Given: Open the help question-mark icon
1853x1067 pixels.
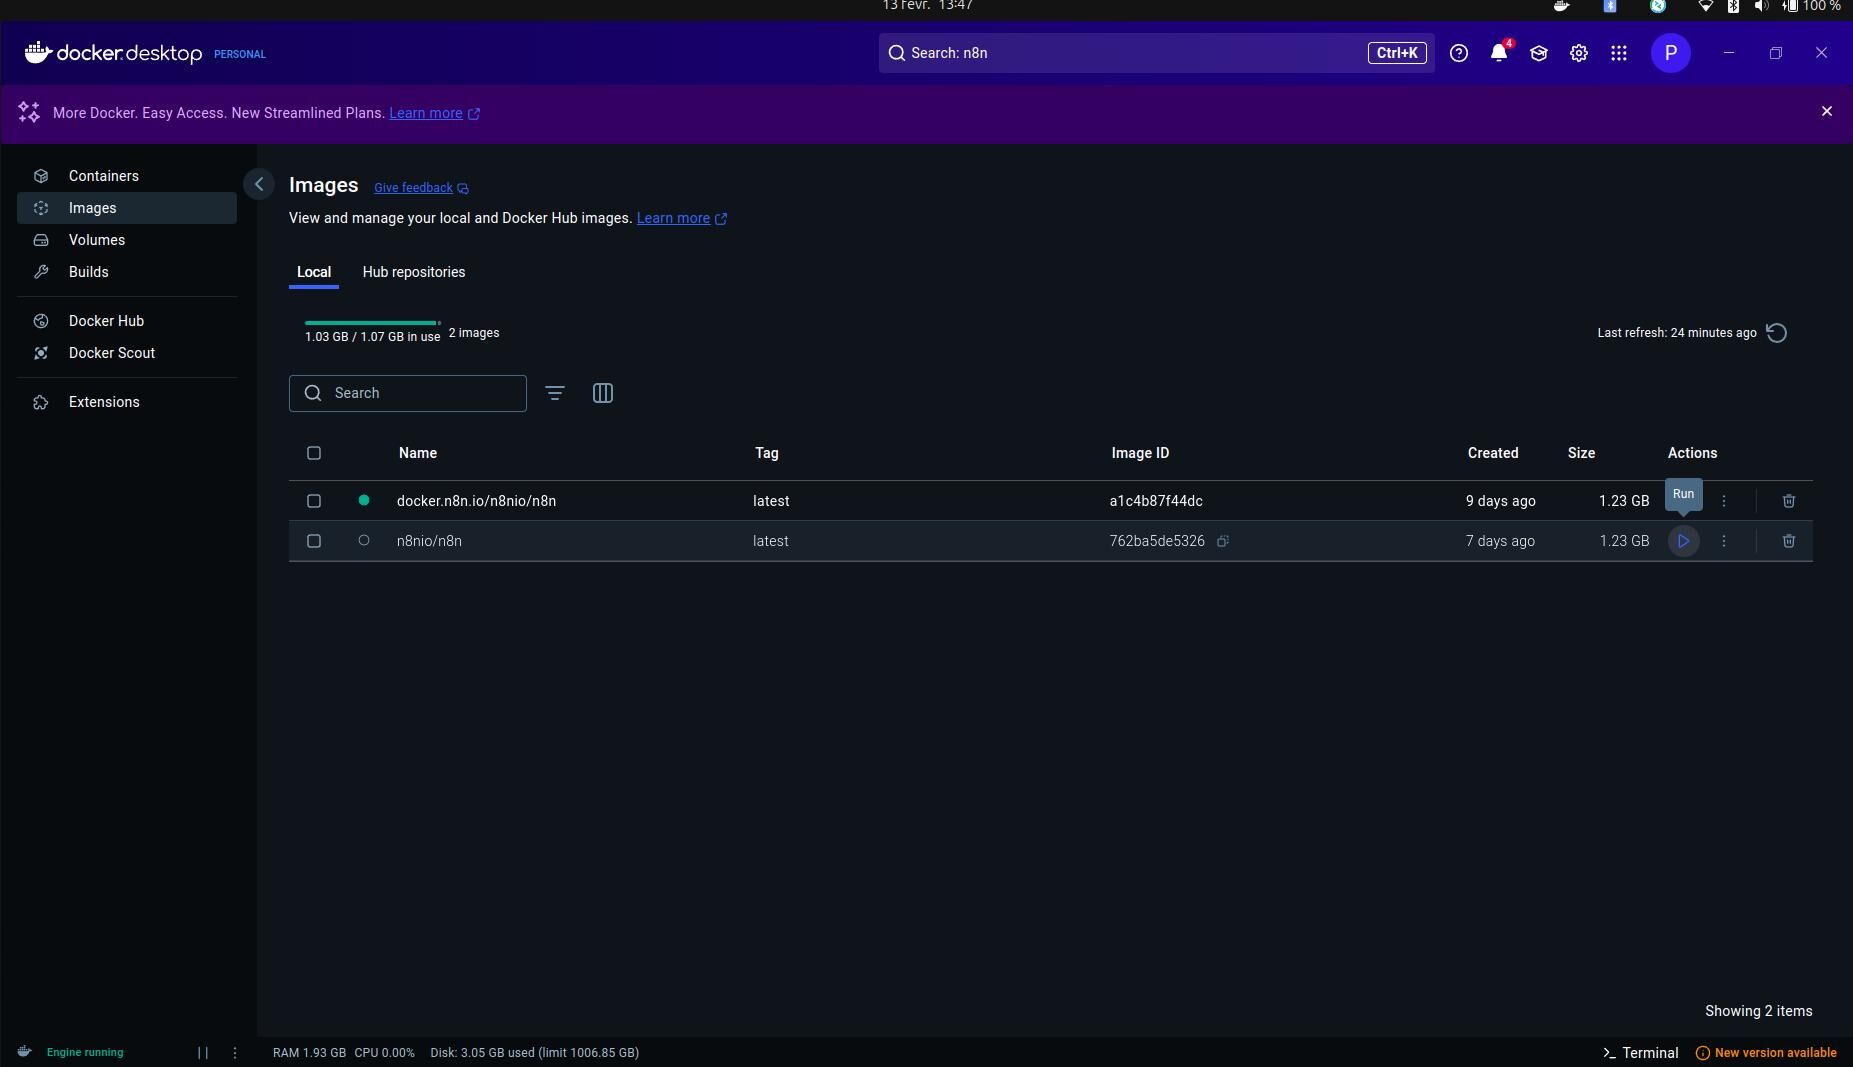Looking at the screenshot, I should (1459, 53).
